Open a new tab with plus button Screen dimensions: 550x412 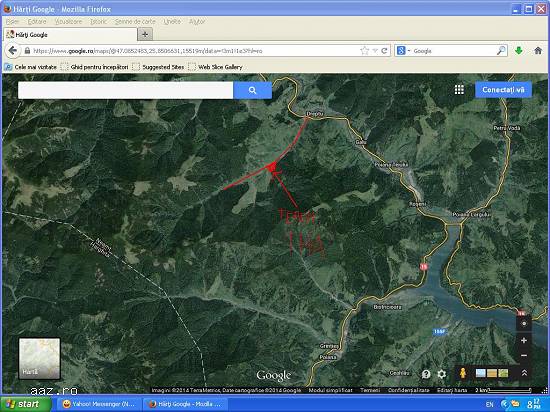145,34
